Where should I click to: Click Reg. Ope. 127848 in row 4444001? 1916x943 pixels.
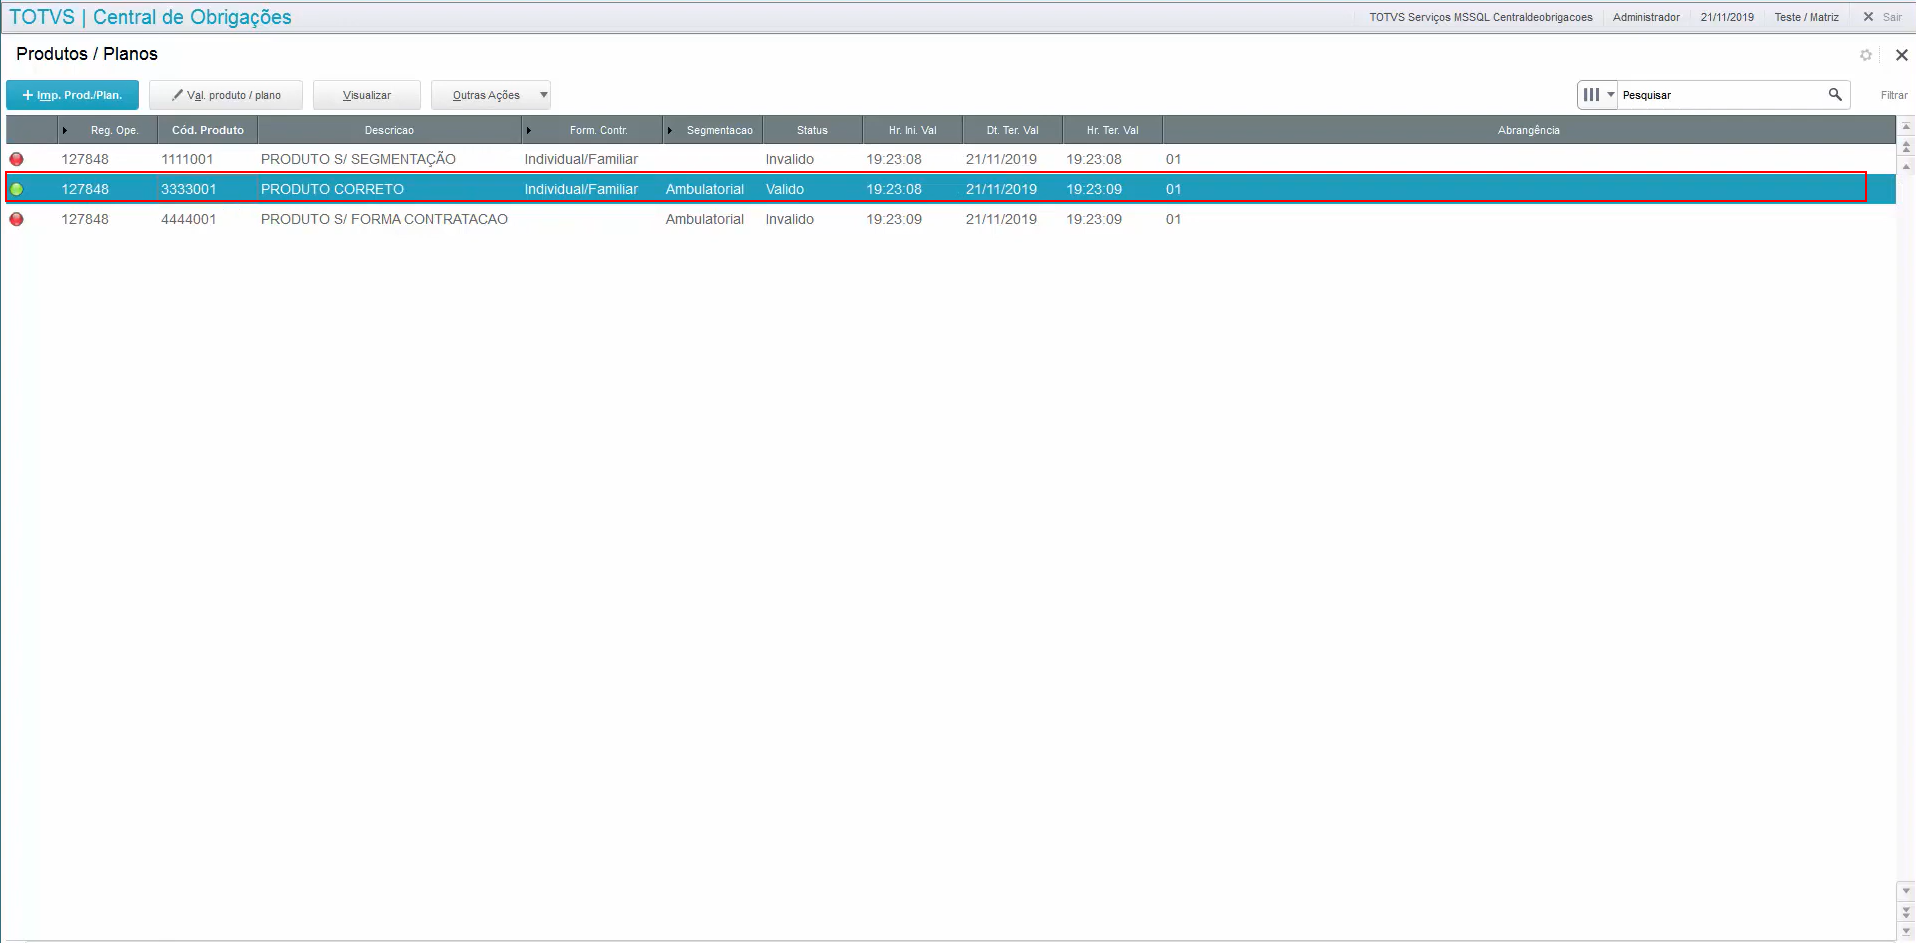pos(85,219)
